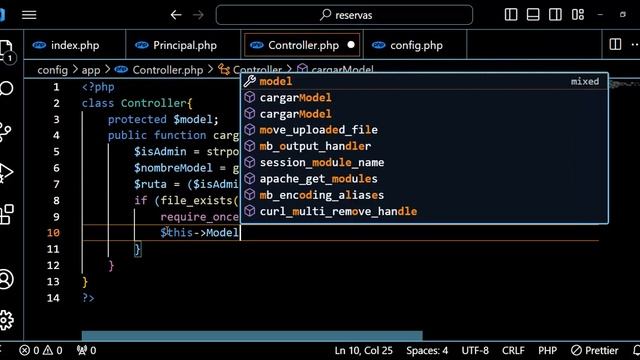Toggle the primary side bar layout icon
The image size is (640, 360).
[x=511, y=15]
